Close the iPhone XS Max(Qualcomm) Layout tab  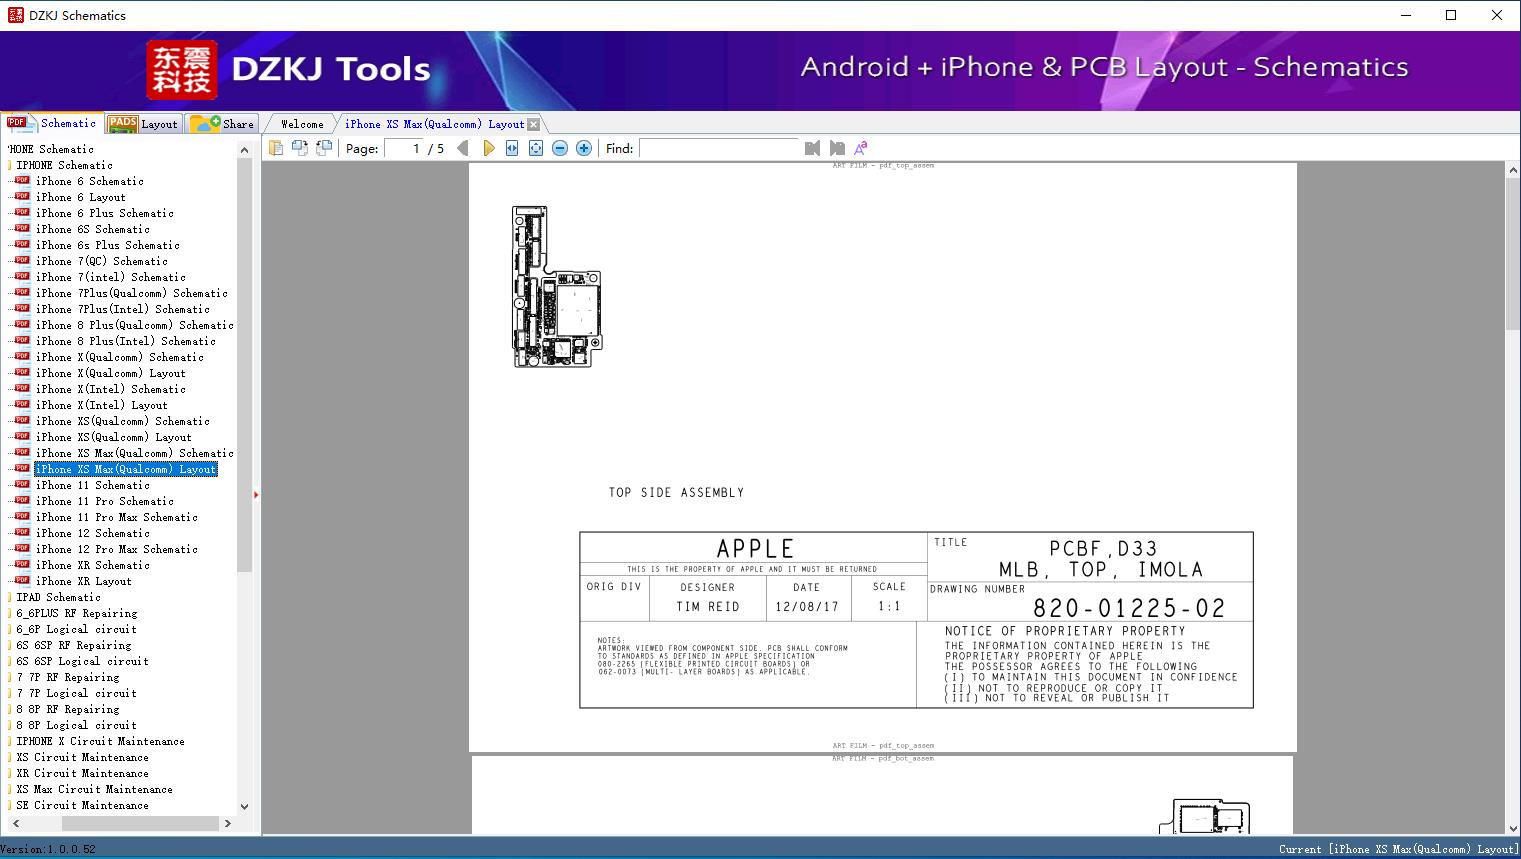[533, 124]
